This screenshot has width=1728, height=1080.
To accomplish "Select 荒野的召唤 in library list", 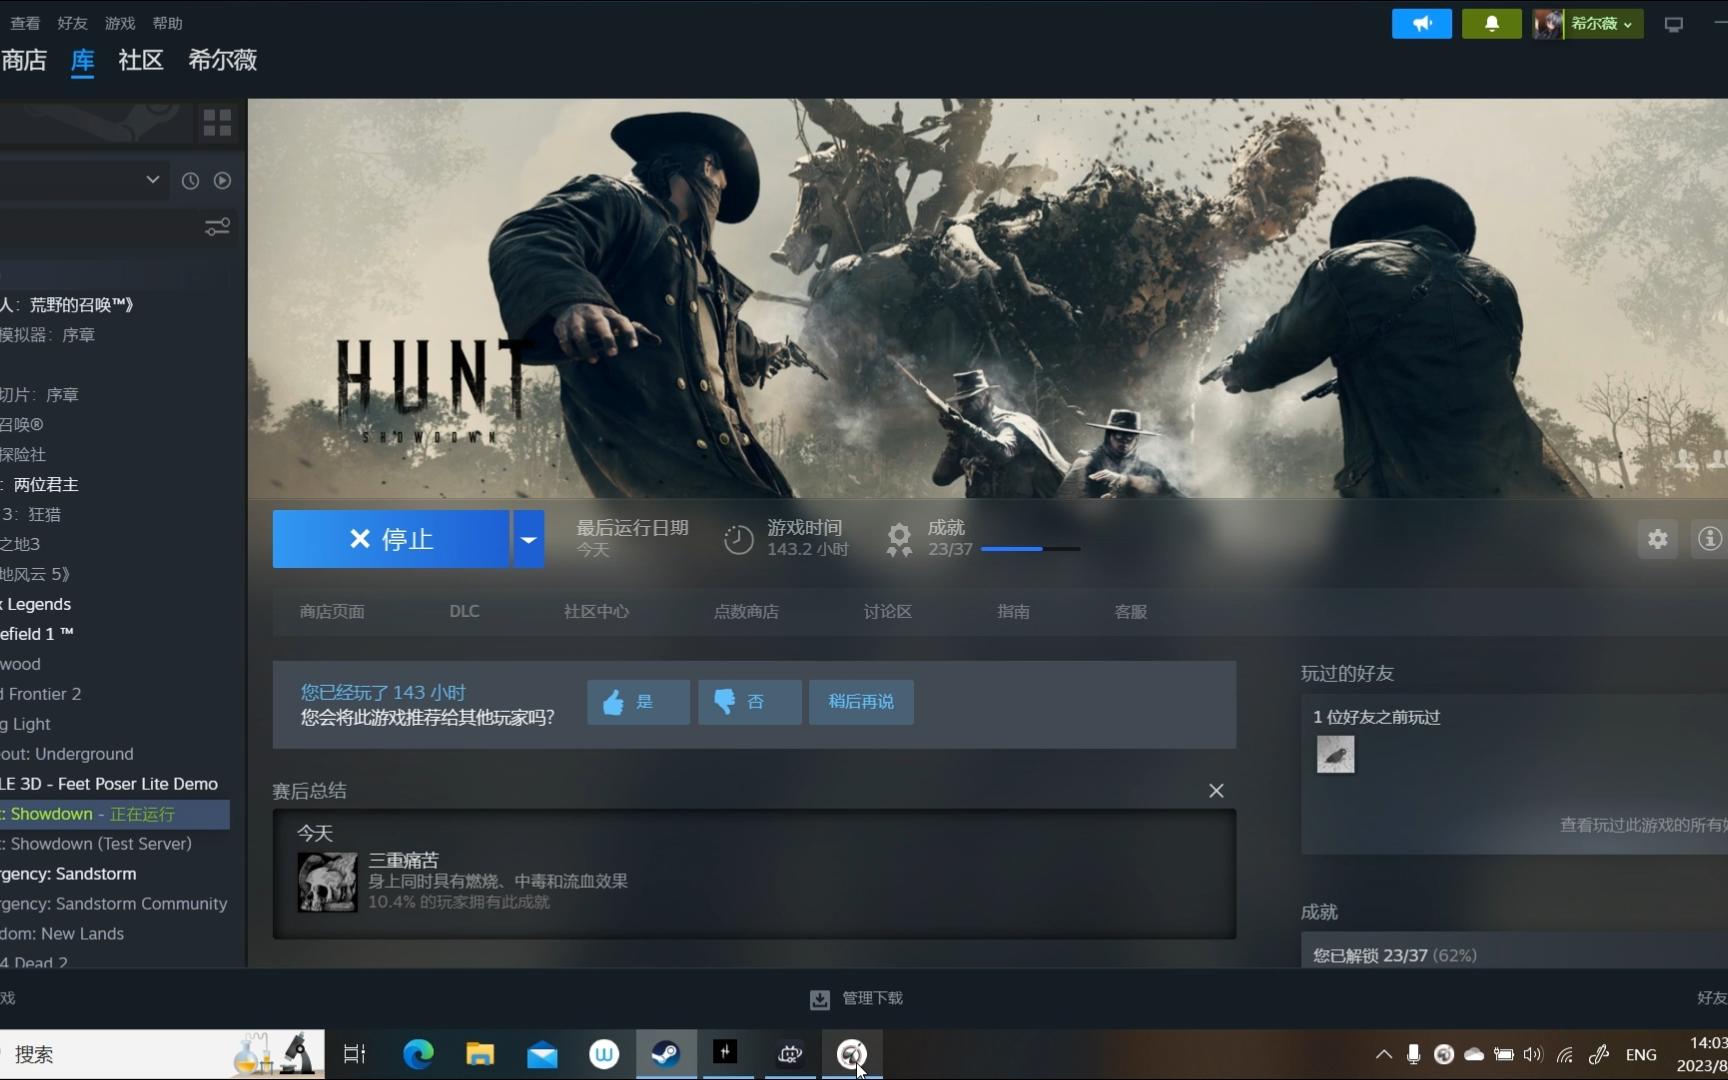I will pyautogui.click(x=114, y=305).
